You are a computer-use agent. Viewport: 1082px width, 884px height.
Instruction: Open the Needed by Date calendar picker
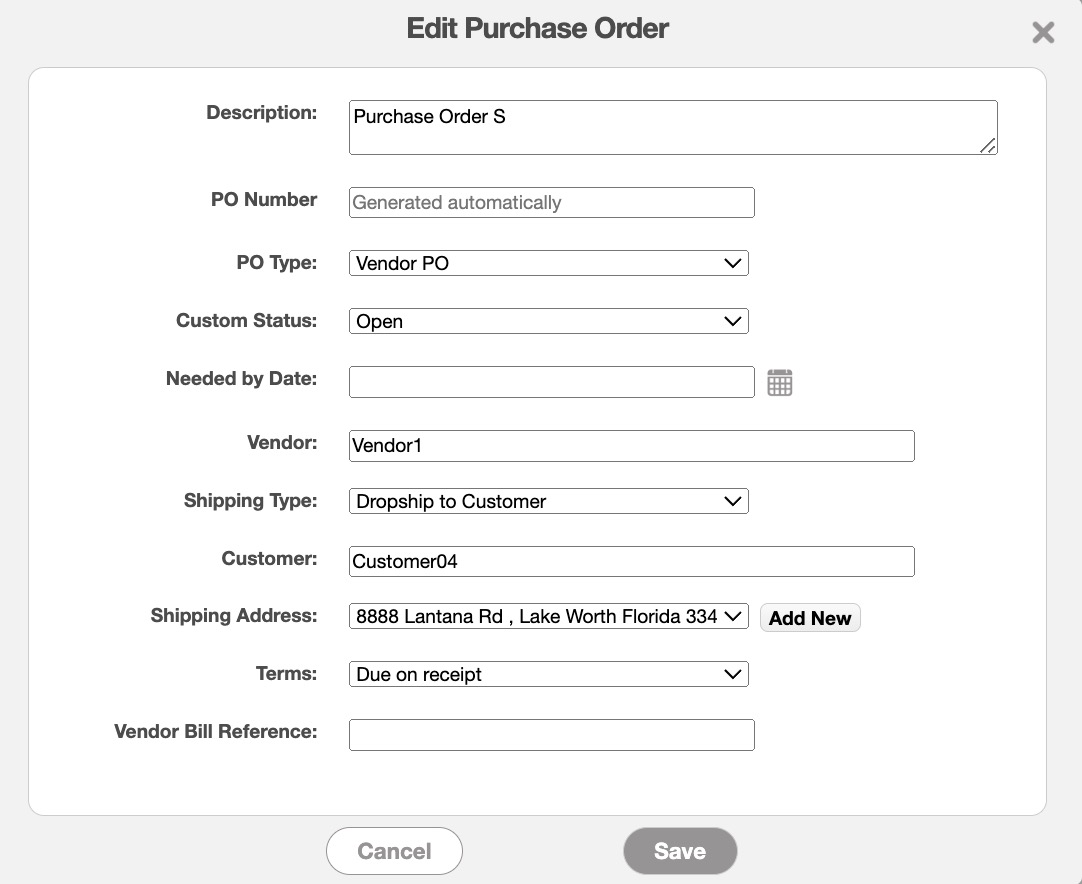coord(779,382)
